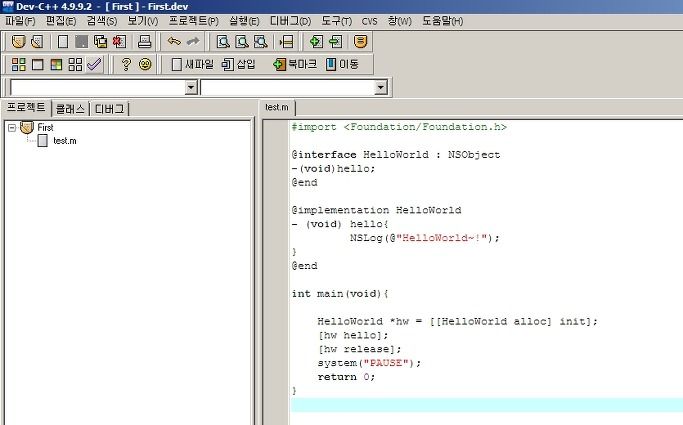Select test.m in the project tree
Screen dimensions: 683x425
[x=64, y=141]
